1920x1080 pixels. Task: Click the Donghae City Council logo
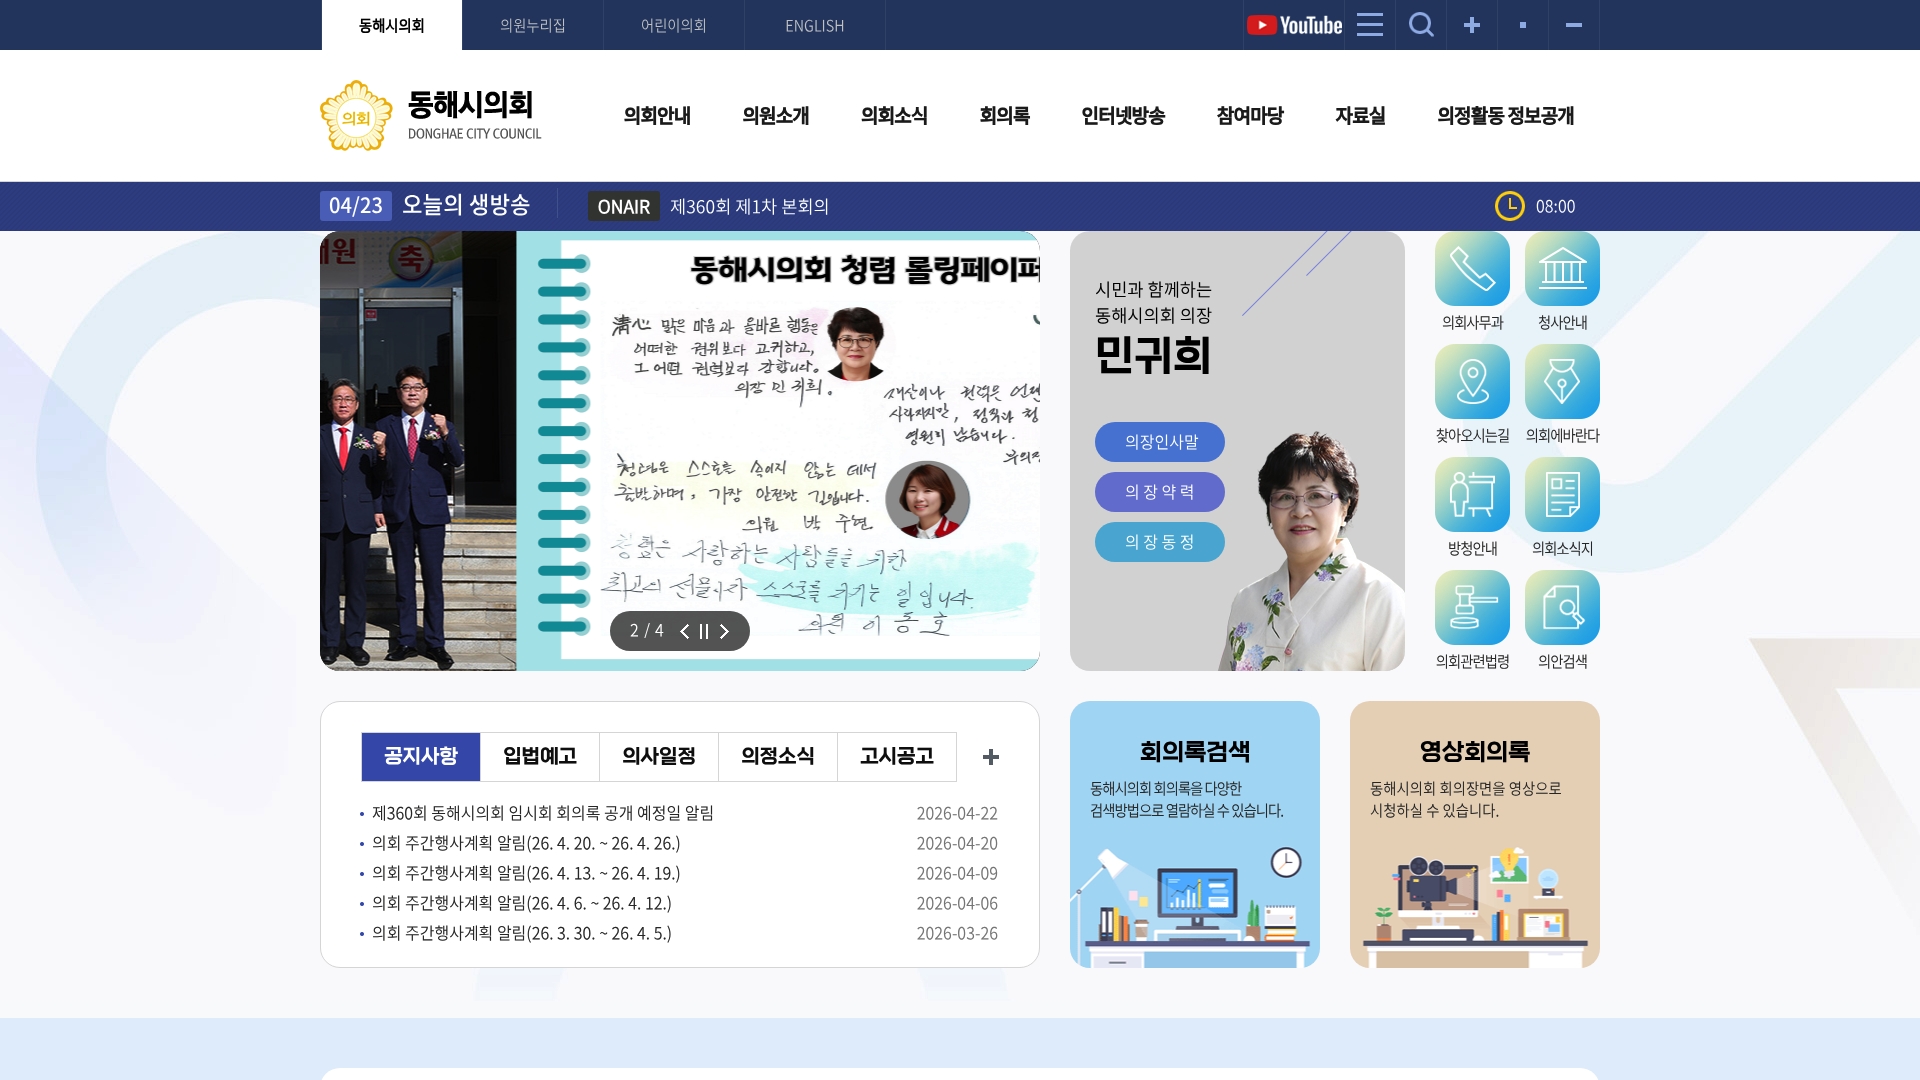coord(431,116)
